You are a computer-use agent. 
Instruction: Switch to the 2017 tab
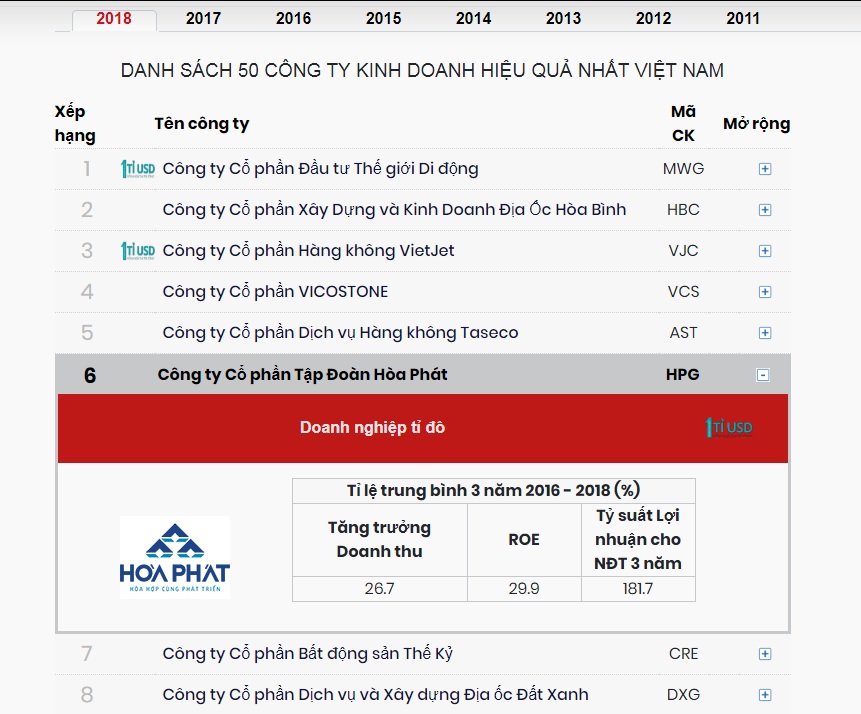[x=204, y=18]
